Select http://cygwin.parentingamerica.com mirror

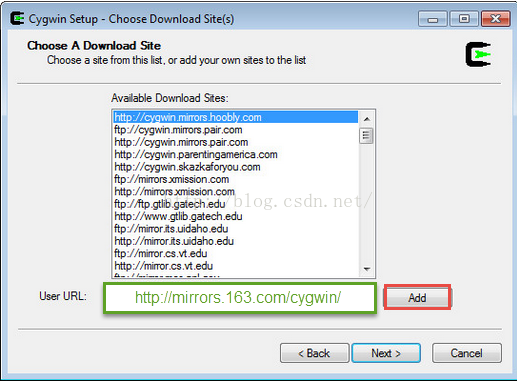click(x=236, y=154)
